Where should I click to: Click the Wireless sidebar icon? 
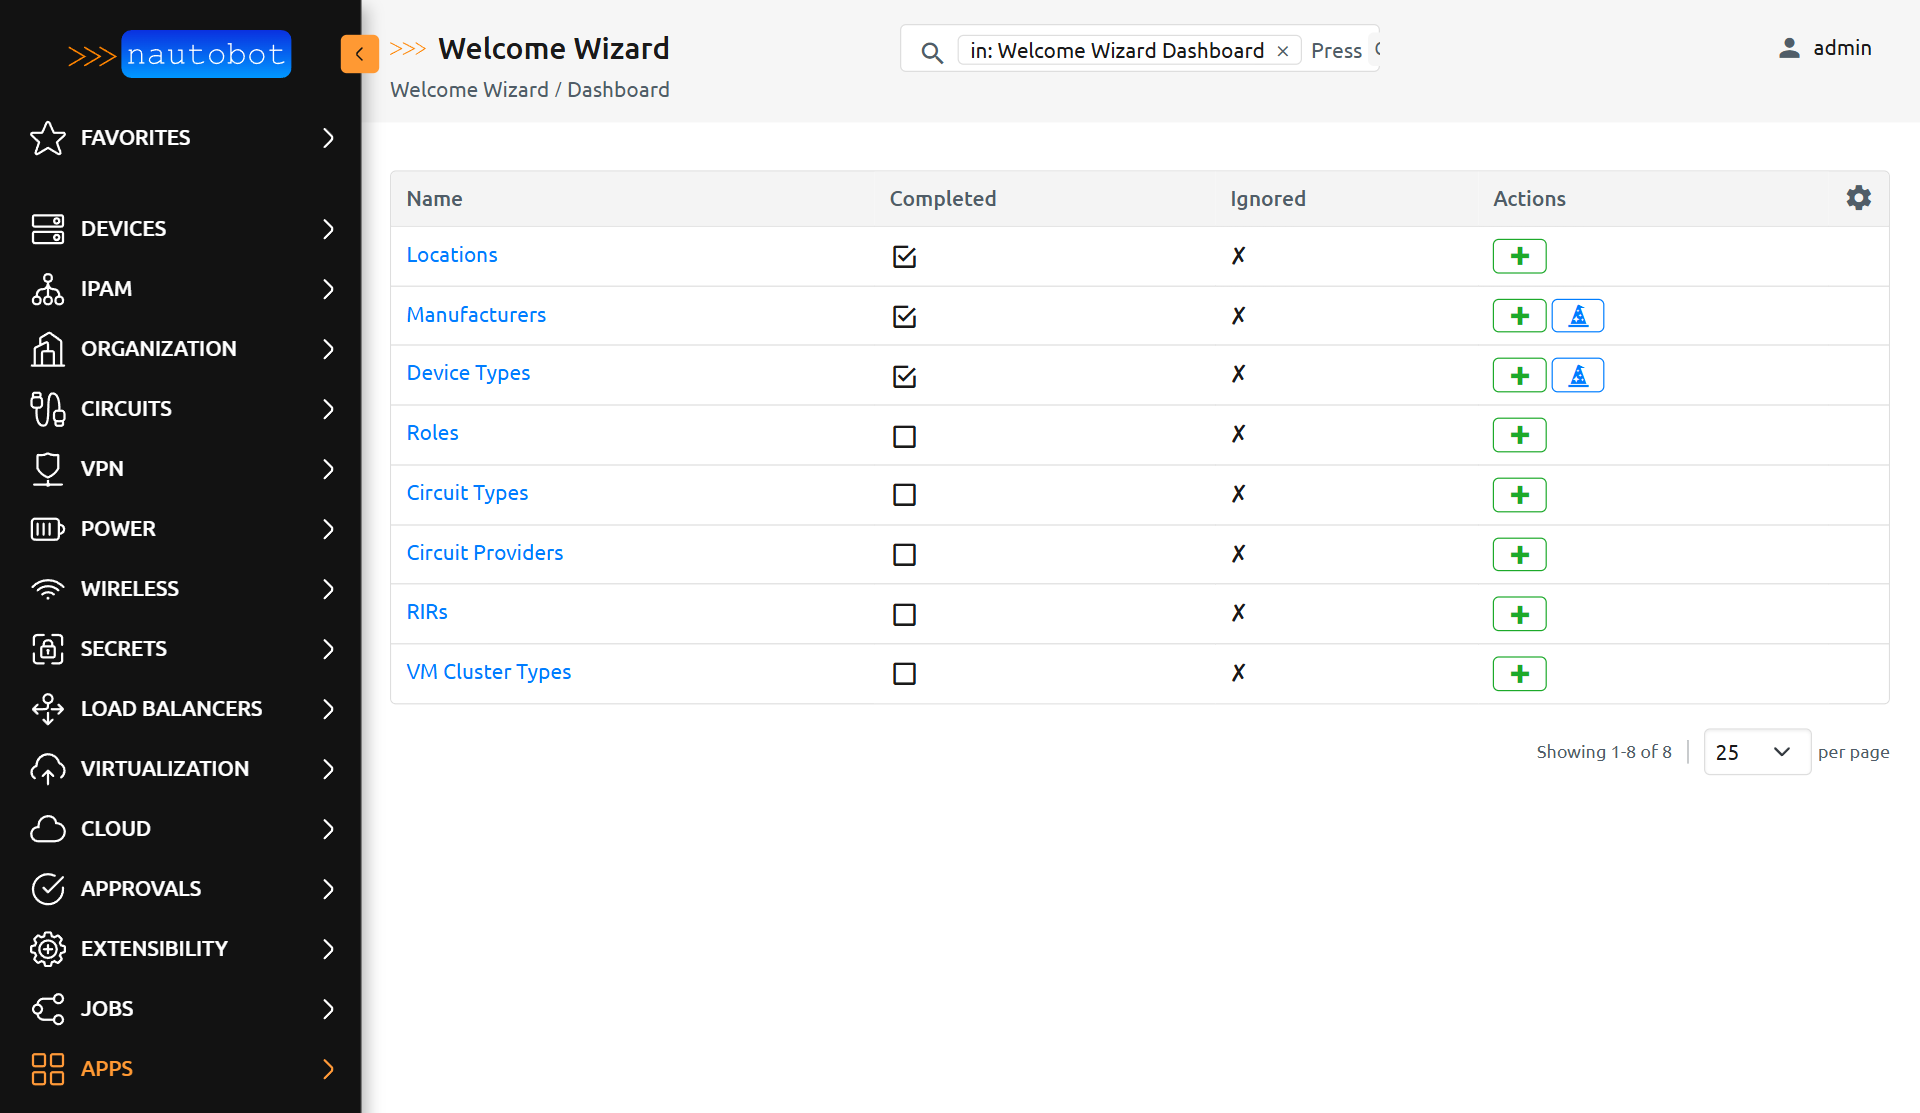point(47,589)
